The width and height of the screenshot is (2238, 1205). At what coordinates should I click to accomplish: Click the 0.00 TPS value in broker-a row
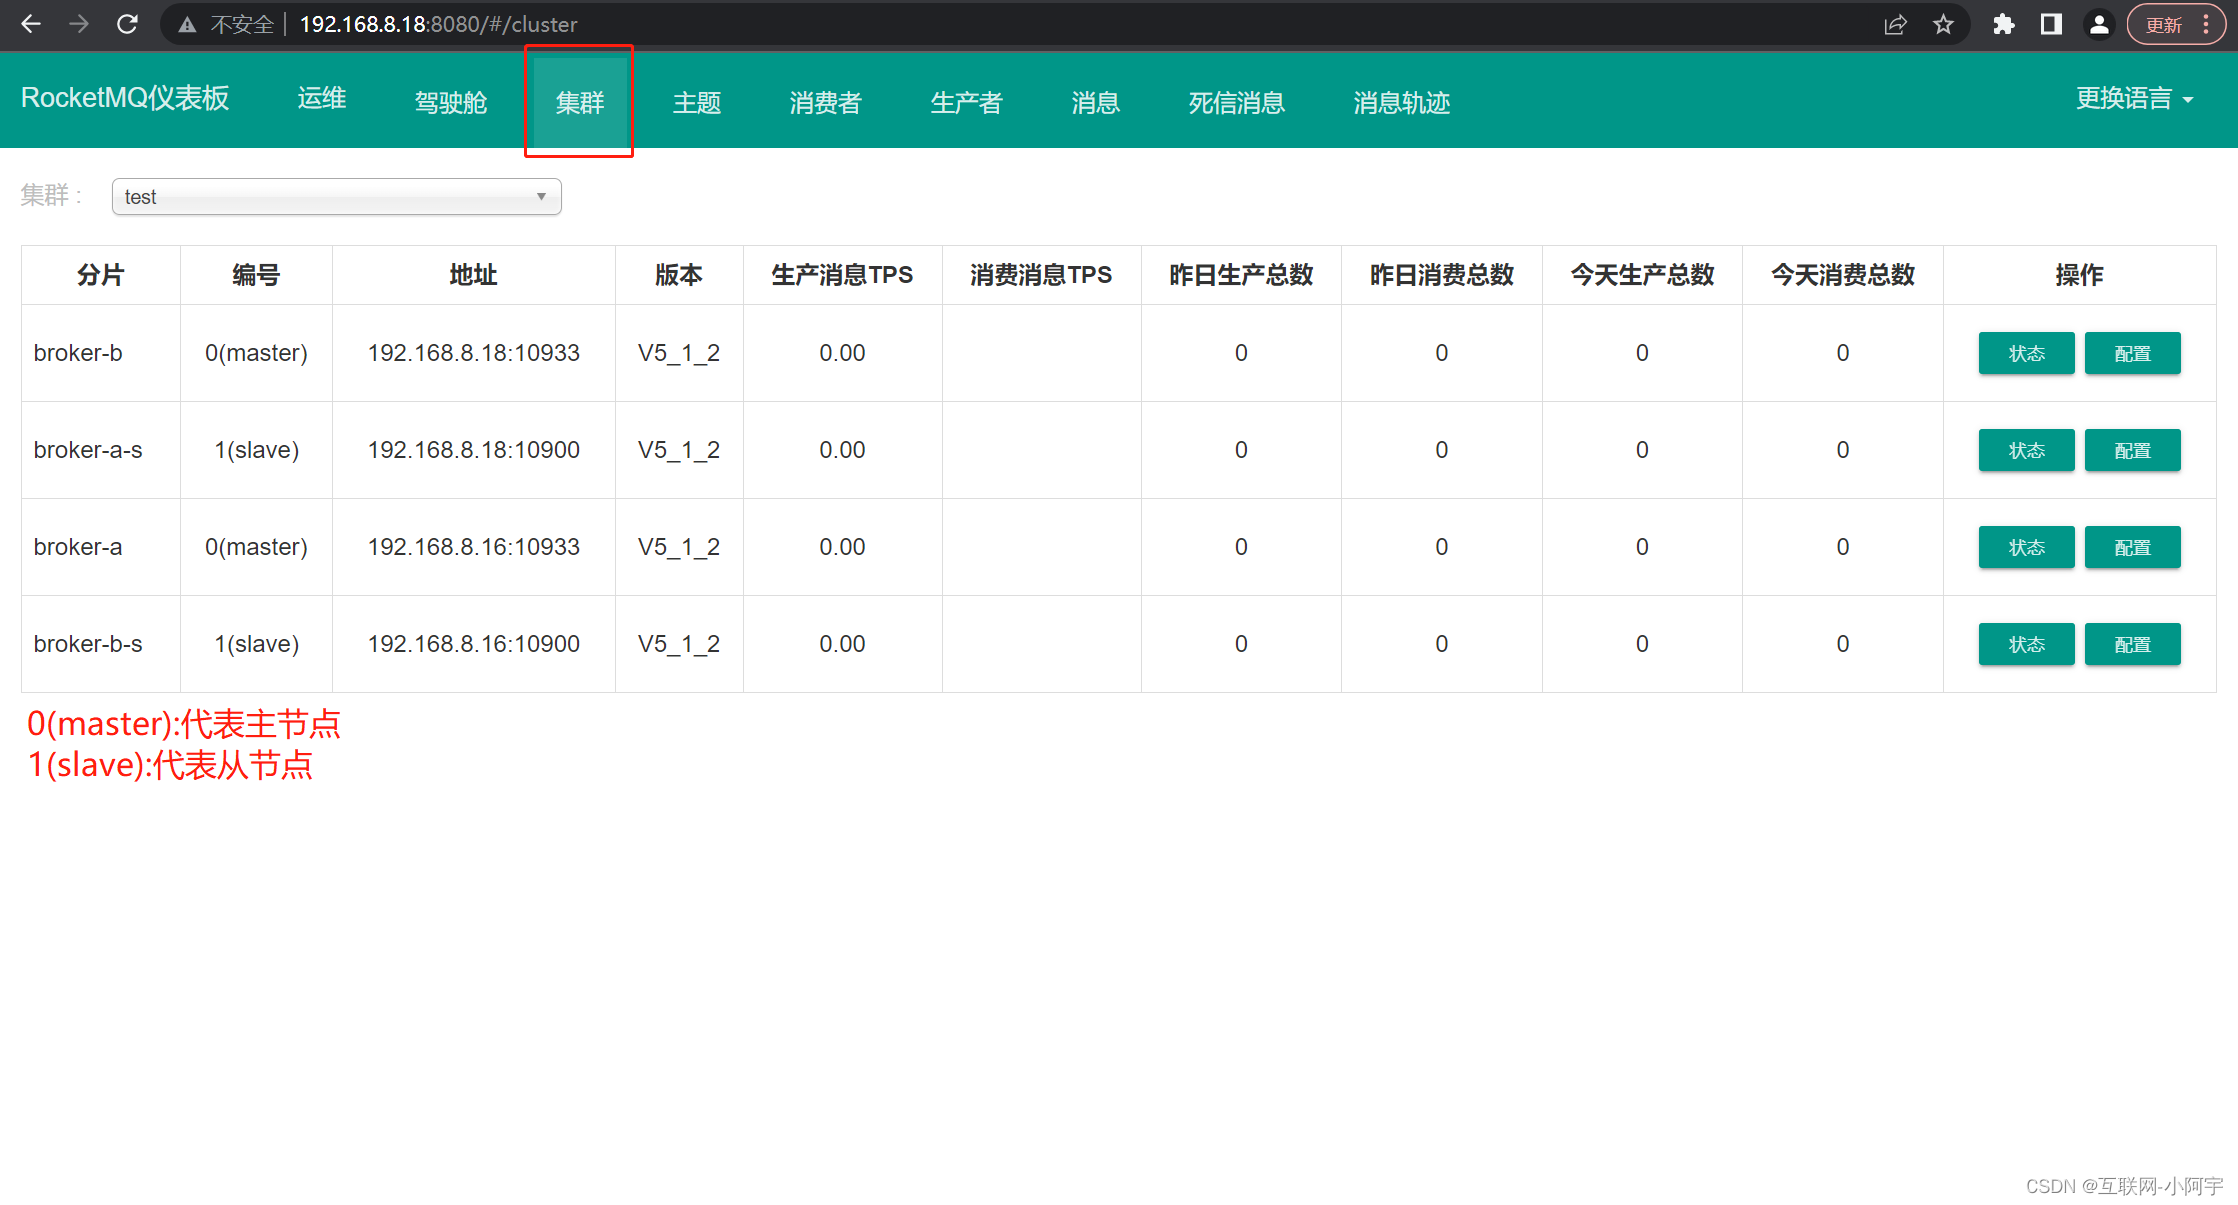click(x=842, y=547)
